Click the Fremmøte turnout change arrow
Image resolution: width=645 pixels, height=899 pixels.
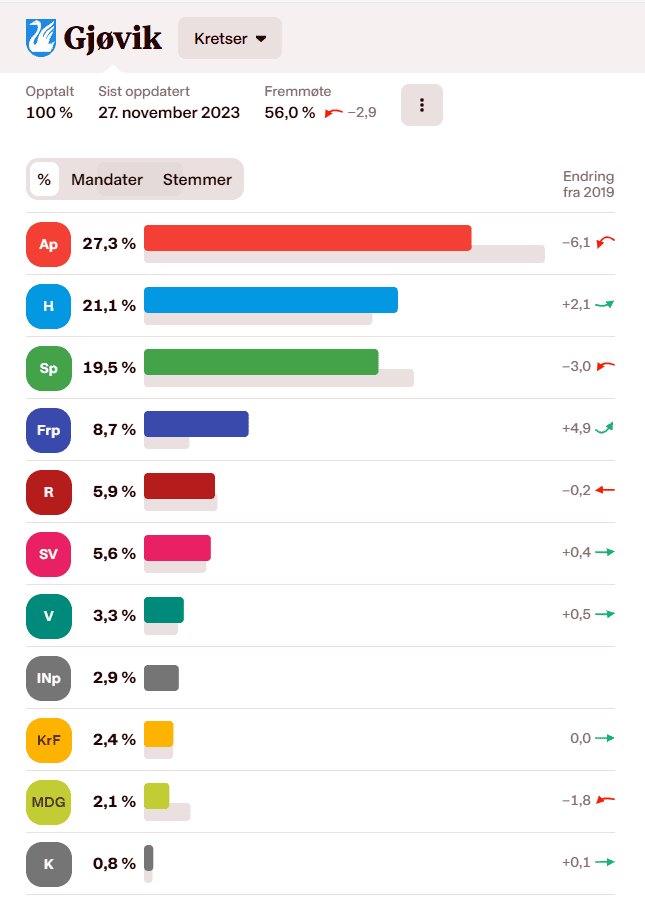pos(334,113)
